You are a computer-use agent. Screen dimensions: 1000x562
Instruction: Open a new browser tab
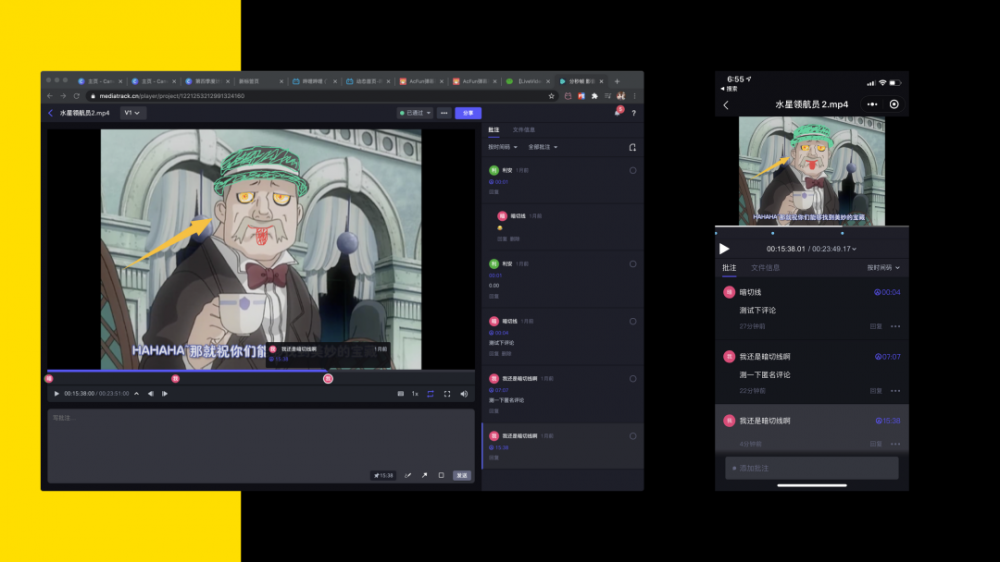617,82
